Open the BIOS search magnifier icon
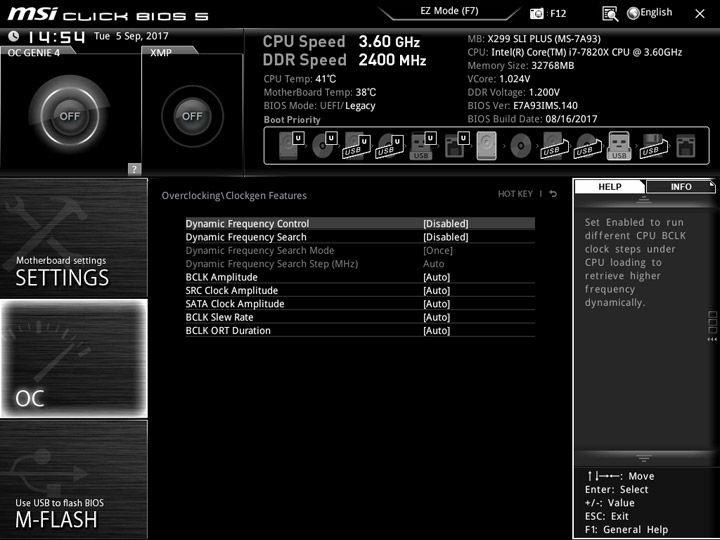 [610, 14]
